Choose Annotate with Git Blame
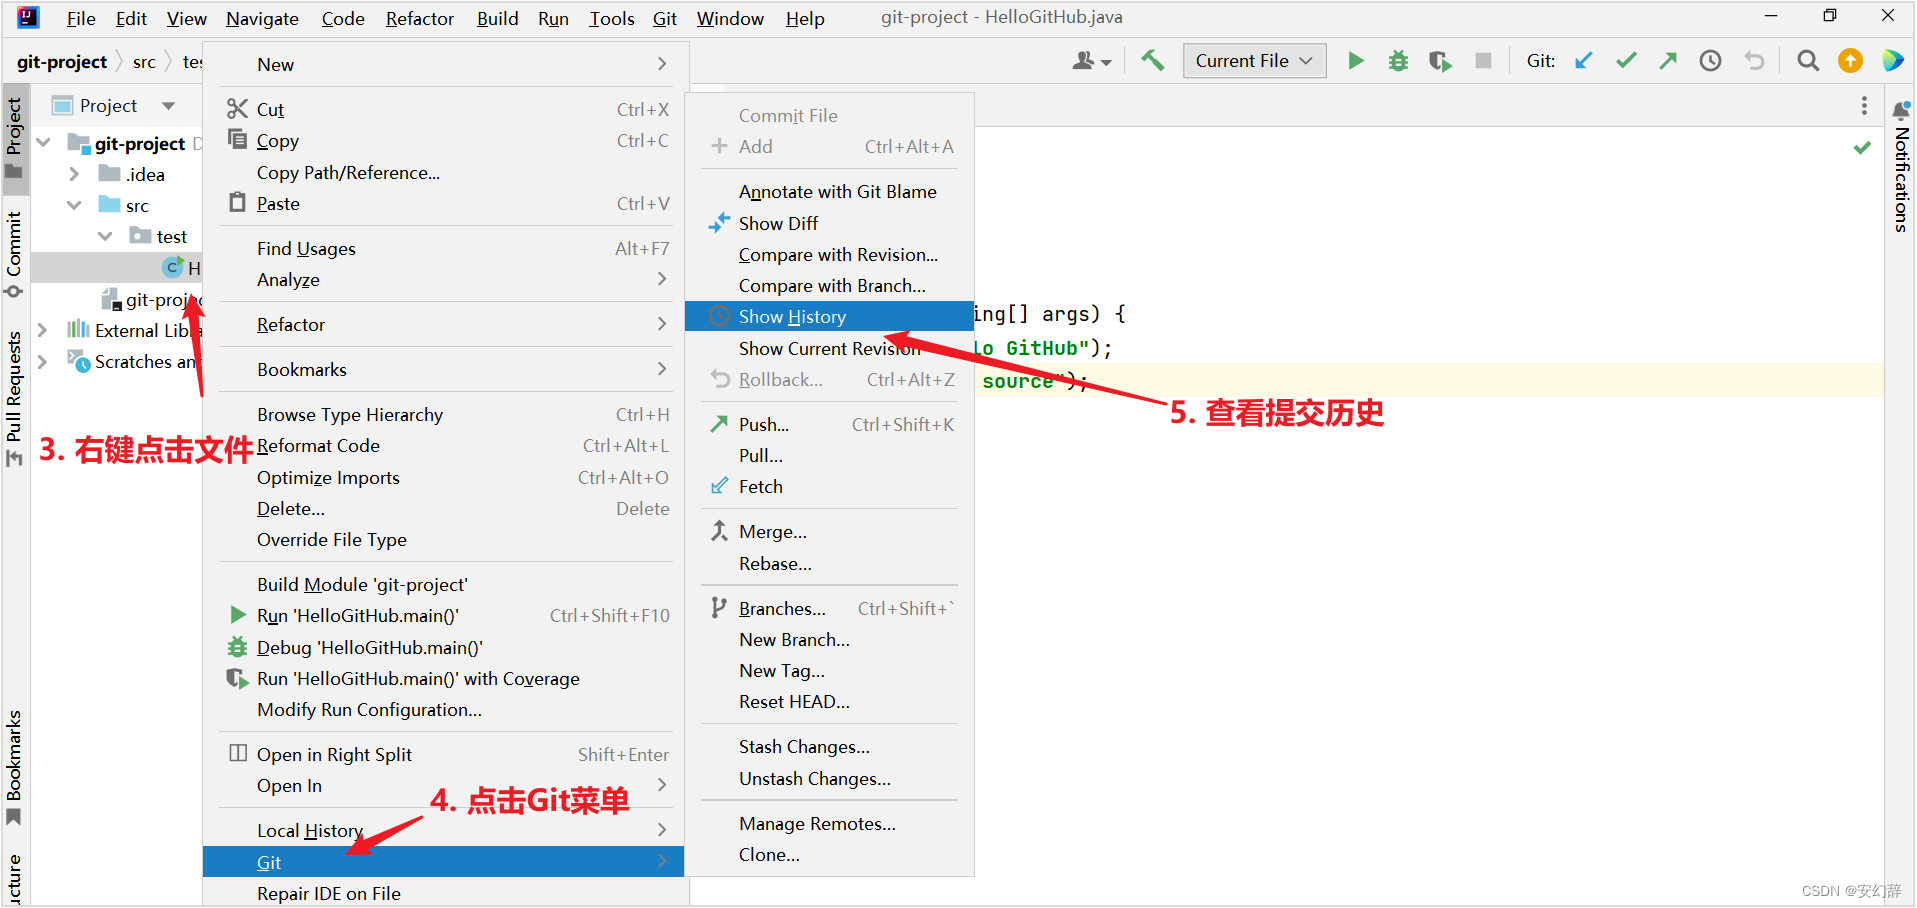 click(x=829, y=191)
